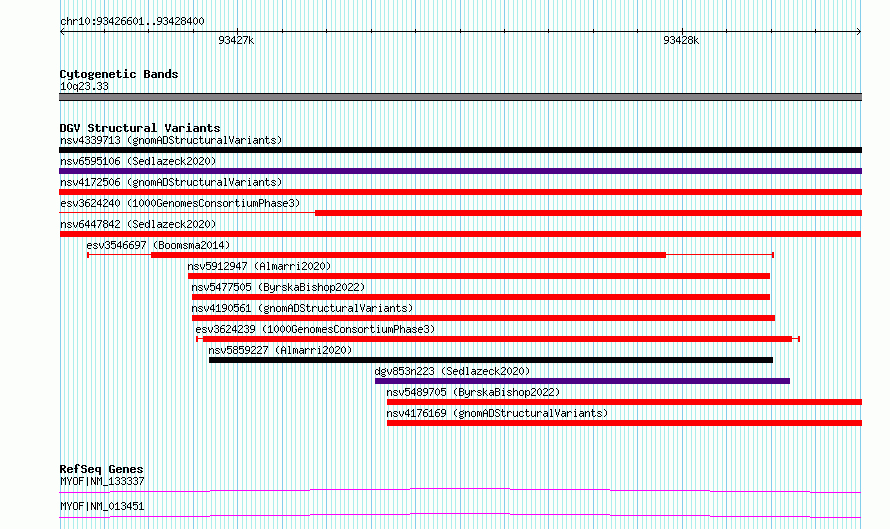Click the red bar of nsv6447842
Image resolution: width=890 pixels, height=529 pixels.
[460, 234]
